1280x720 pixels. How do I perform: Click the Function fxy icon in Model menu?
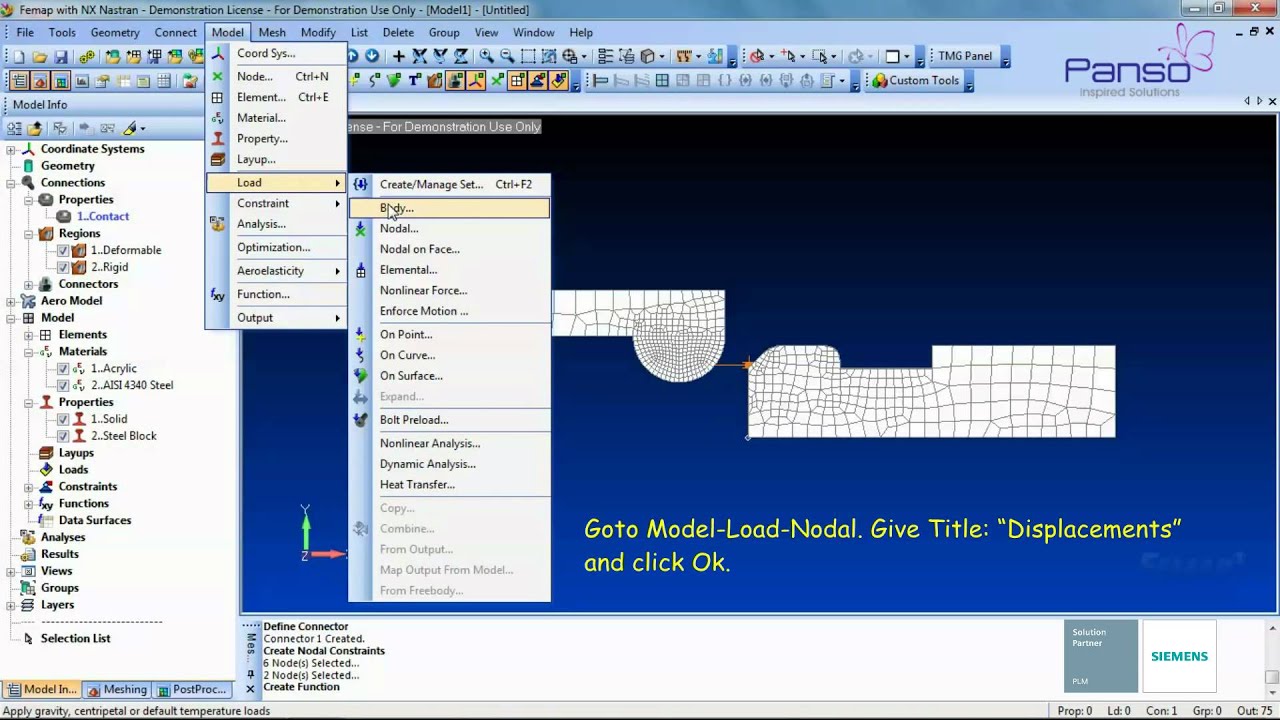pyautogui.click(x=217, y=295)
